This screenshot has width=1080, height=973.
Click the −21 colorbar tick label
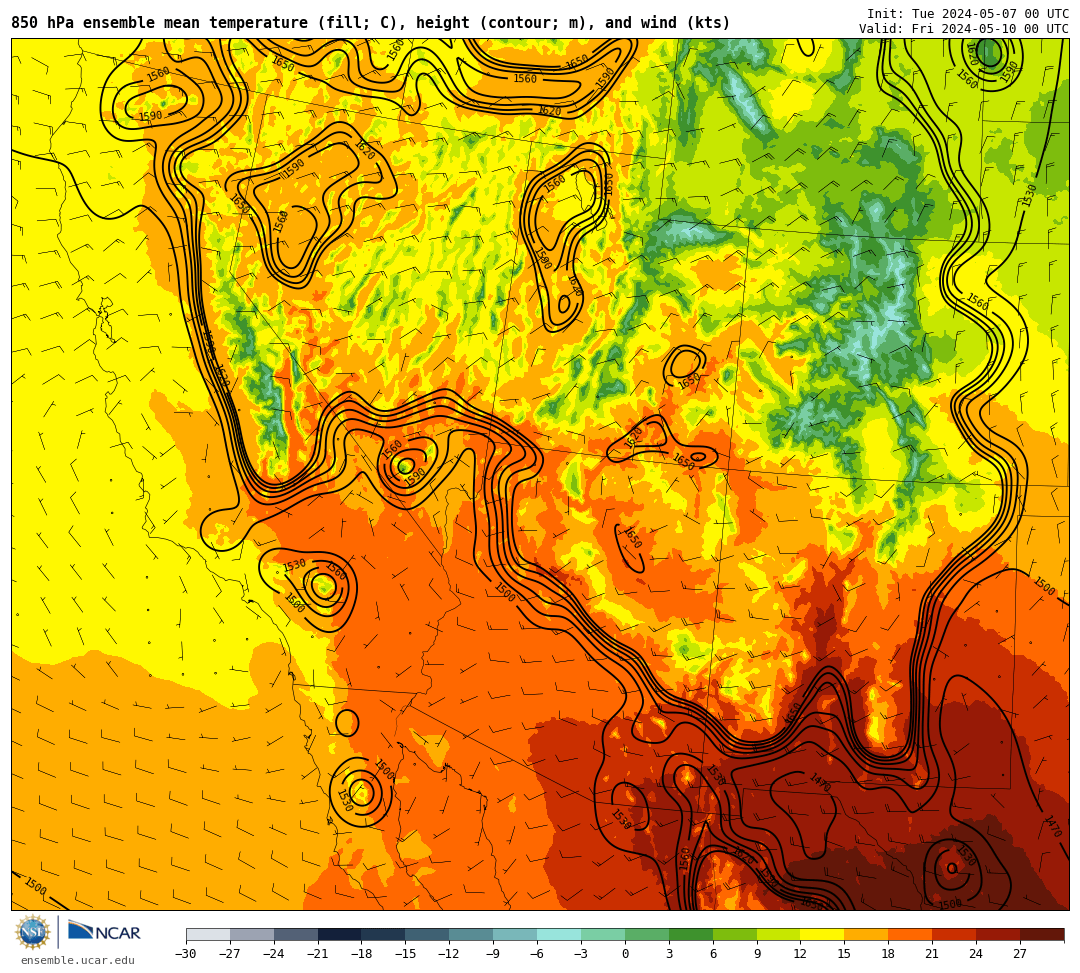pyautogui.click(x=318, y=954)
